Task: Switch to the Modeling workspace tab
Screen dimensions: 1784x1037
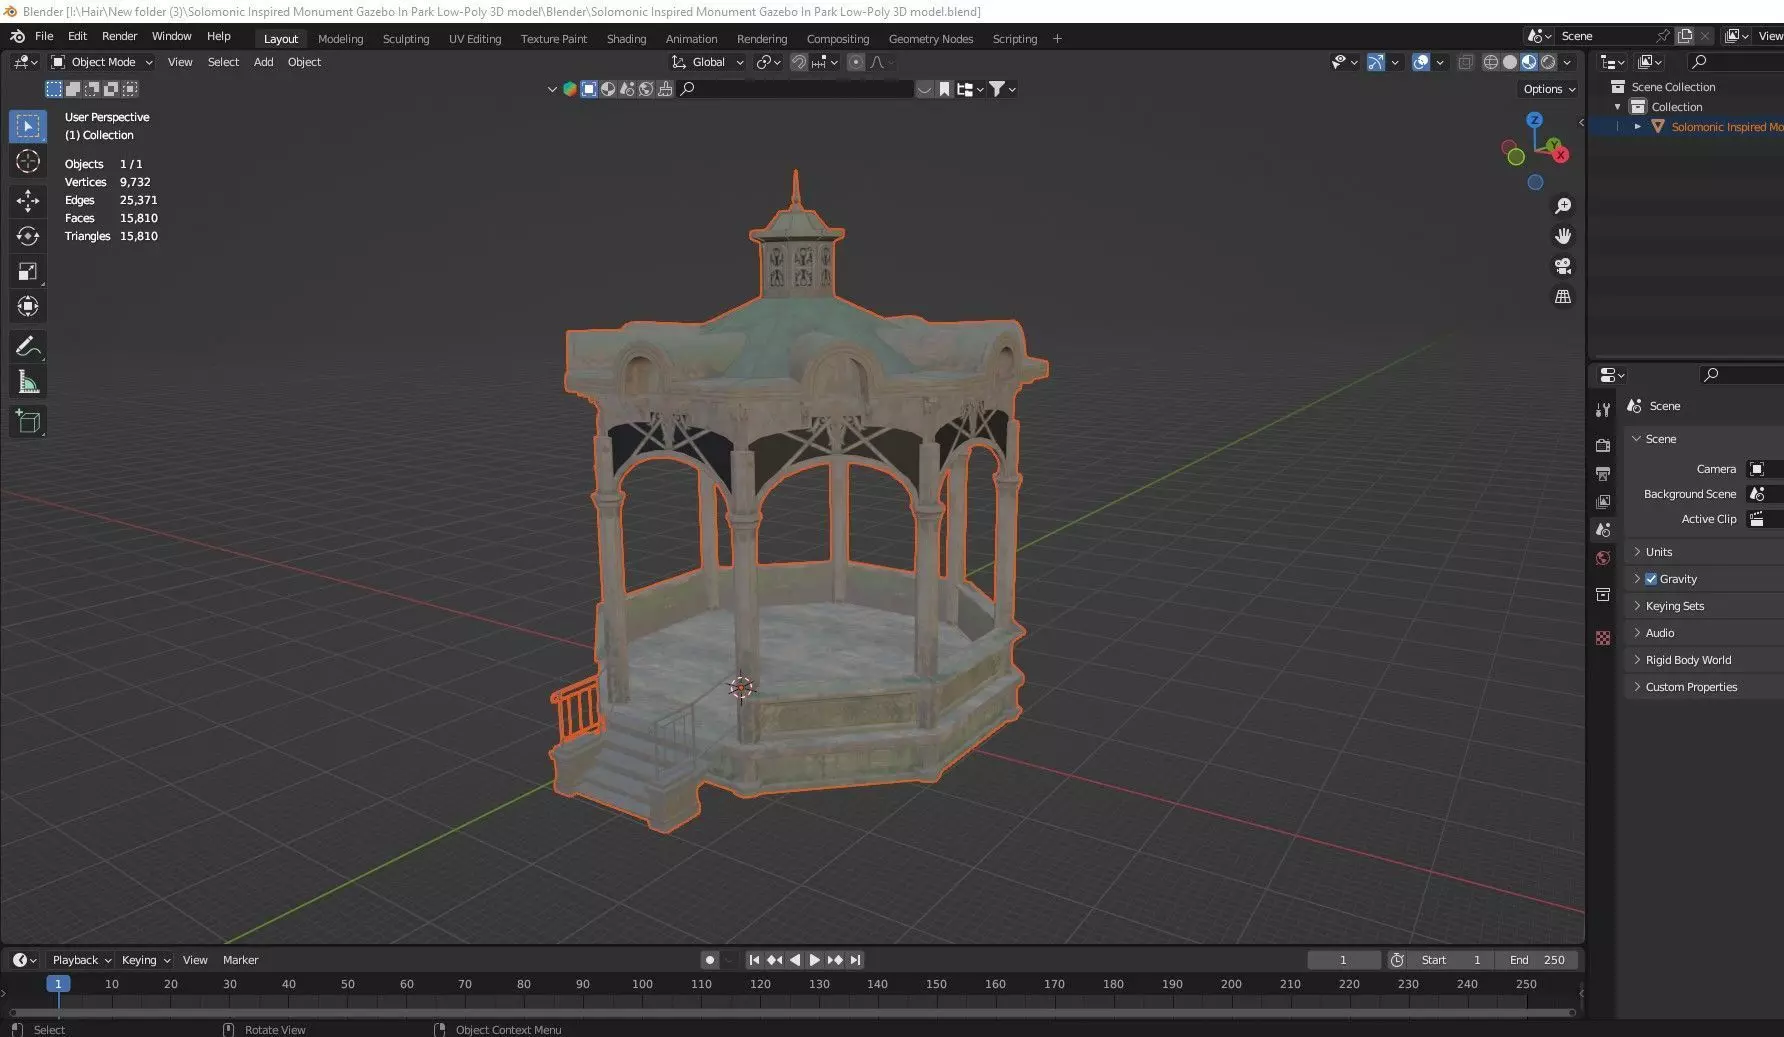Action: 340,39
